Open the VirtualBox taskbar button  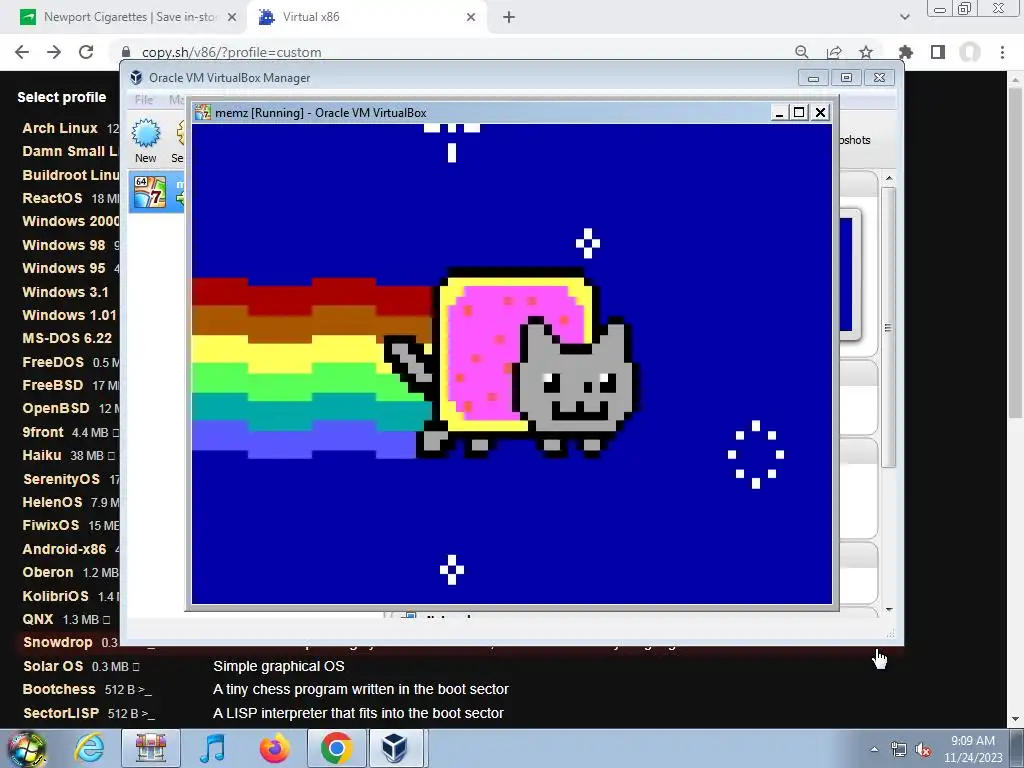[396, 748]
